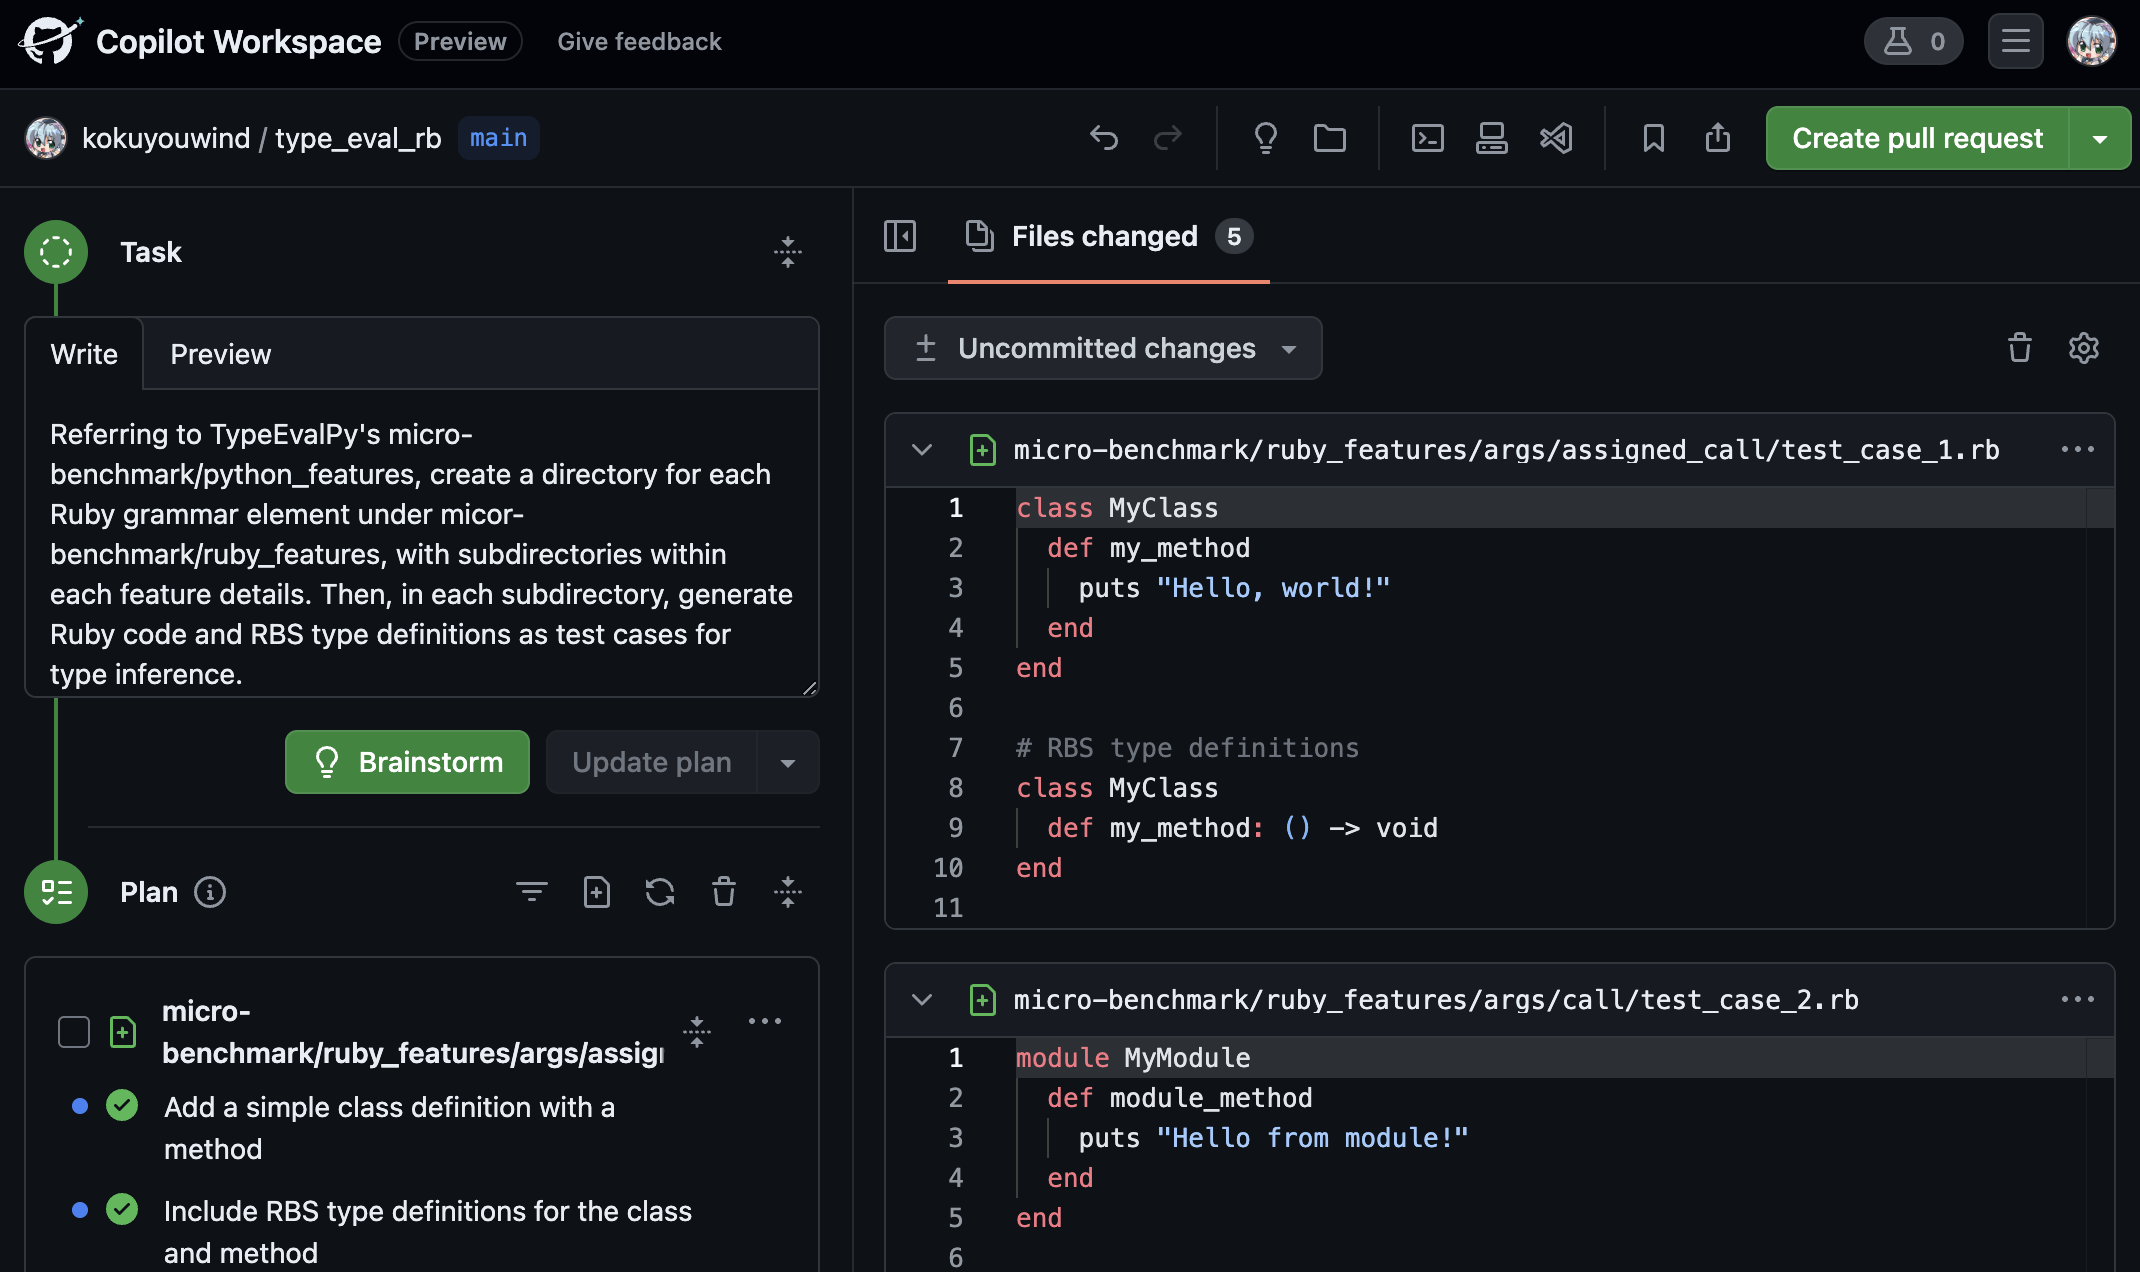Toggle the file tree sidebar panel
2140x1272 pixels.
[900, 236]
